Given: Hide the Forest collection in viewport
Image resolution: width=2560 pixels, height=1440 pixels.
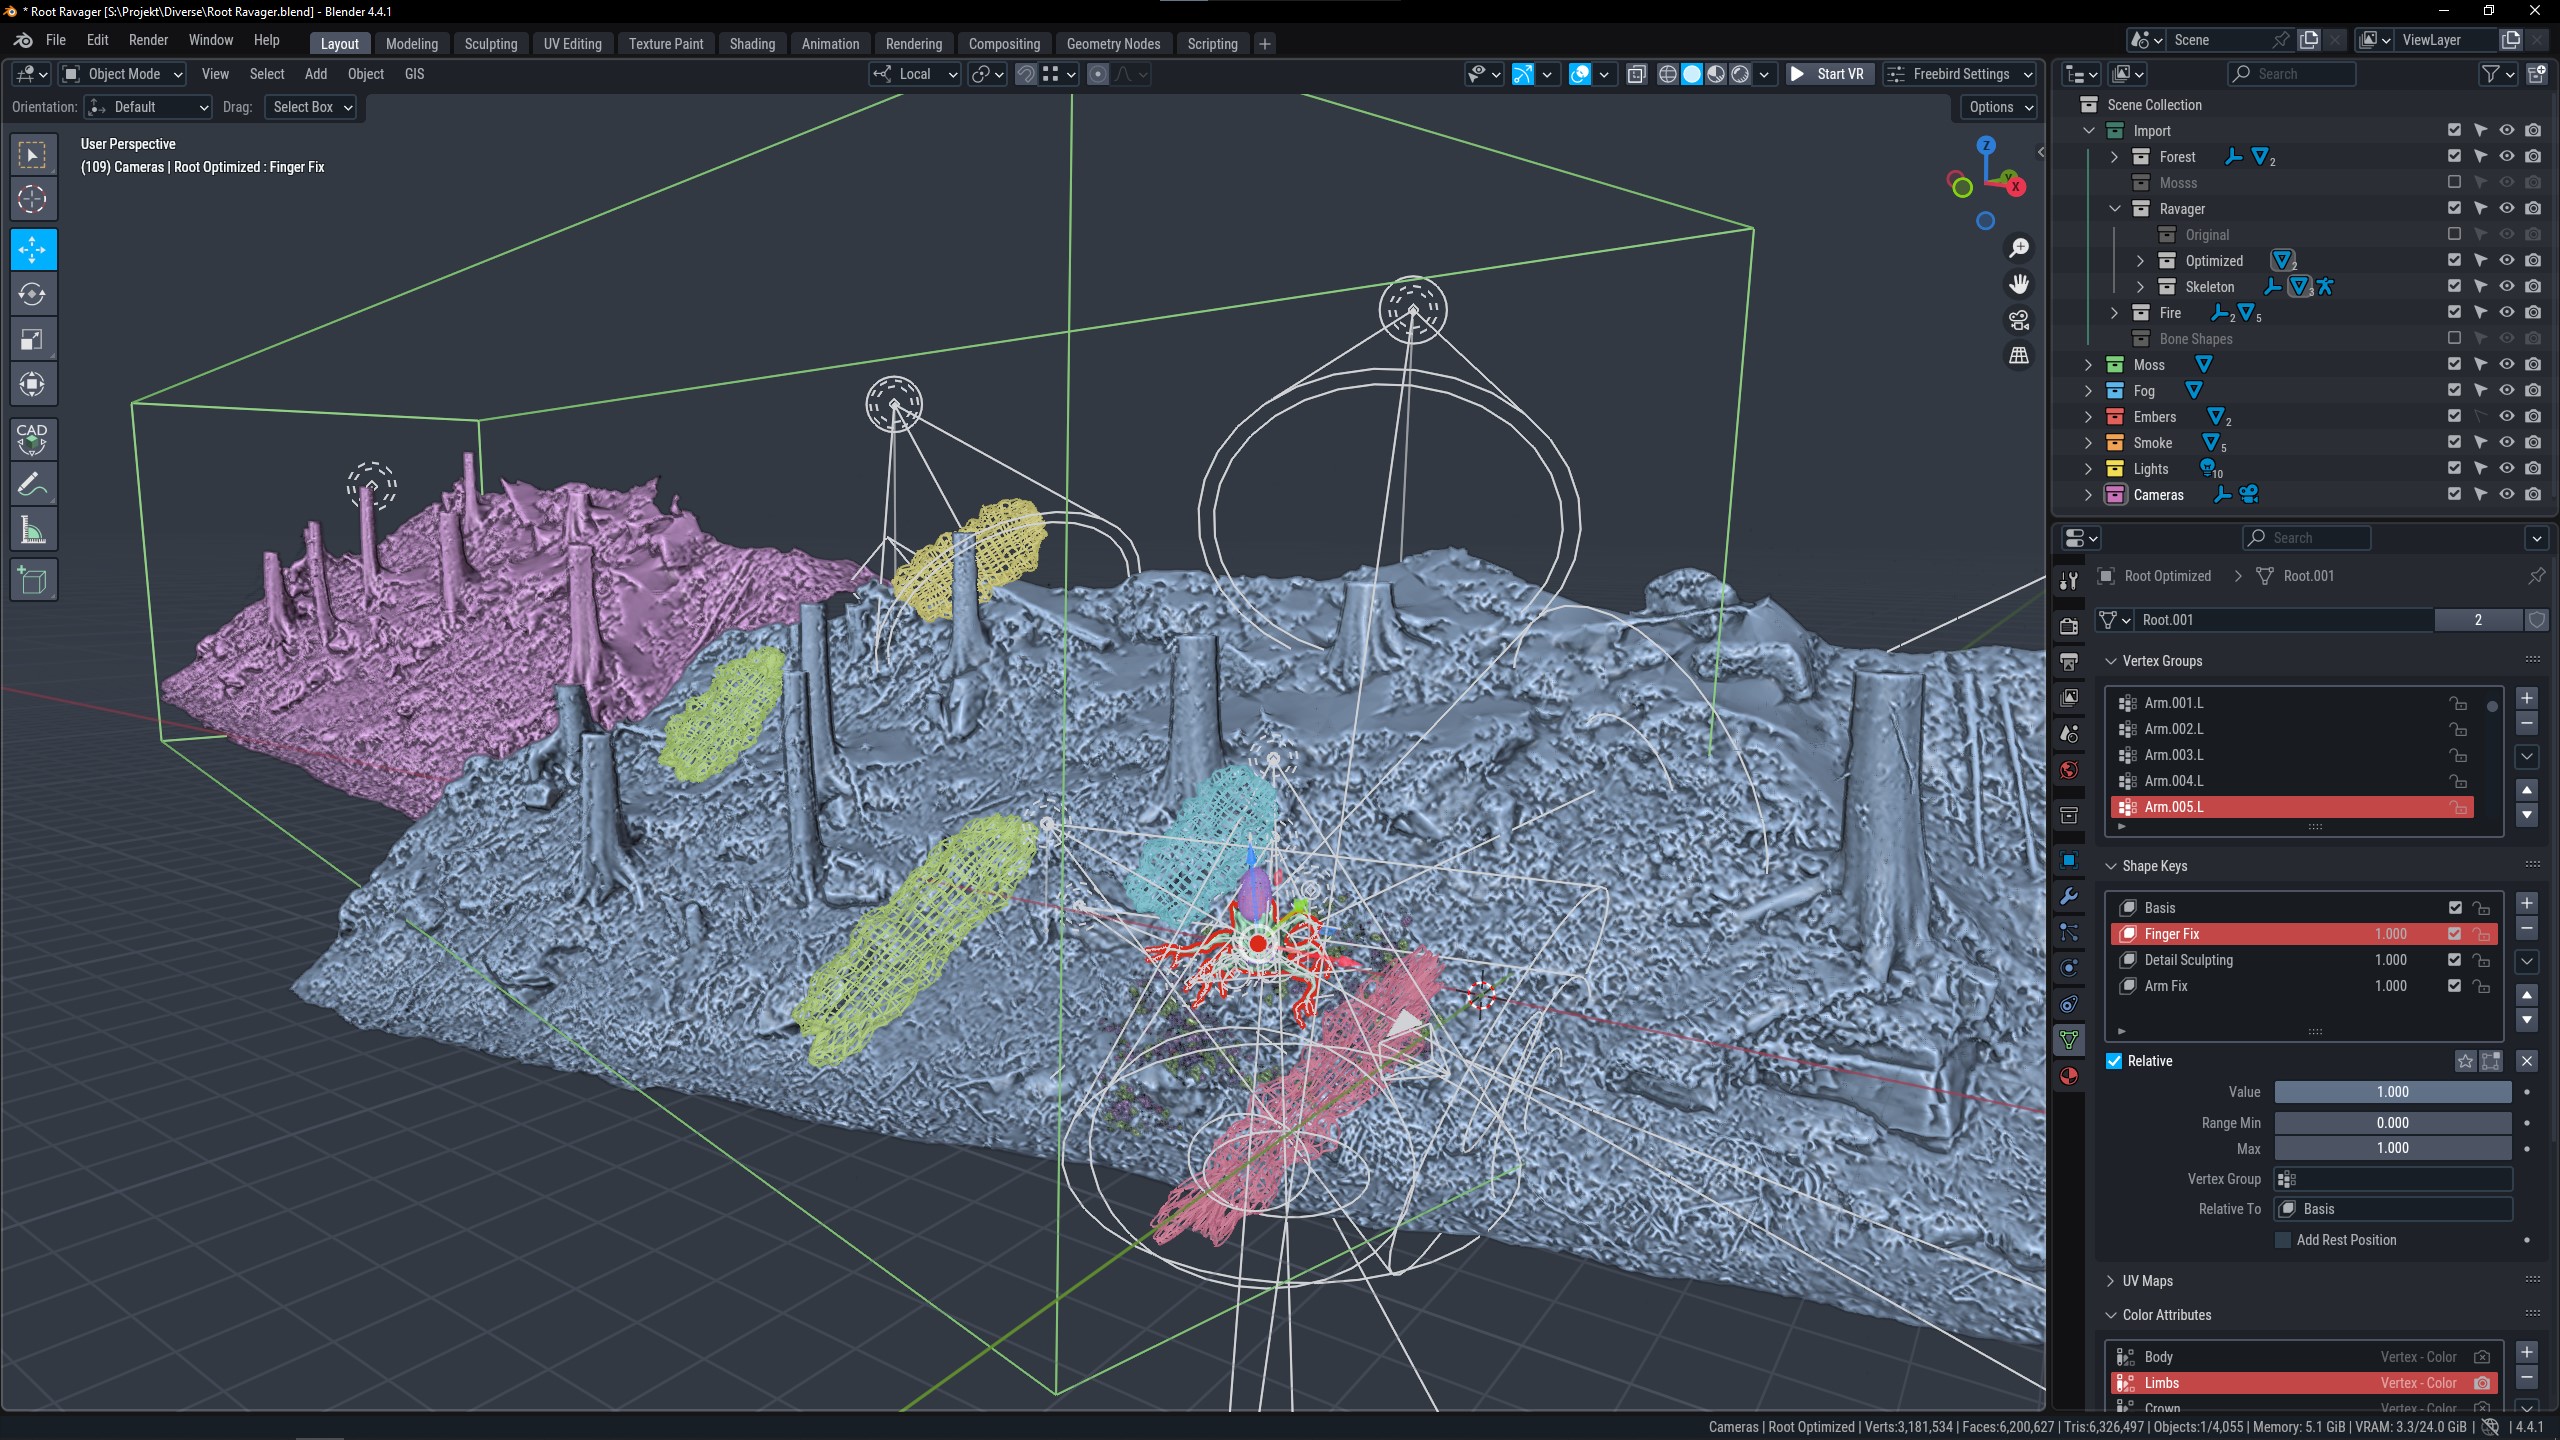Looking at the screenshot, I should click(2506, 156).
